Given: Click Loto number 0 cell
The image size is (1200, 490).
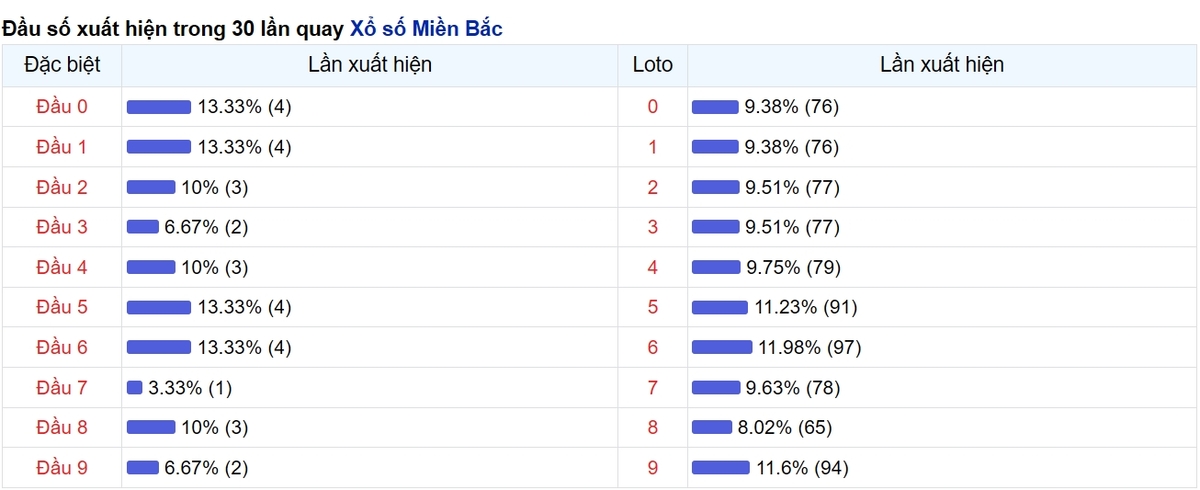Looking at the screenshot, I should [x=653, y=107].
